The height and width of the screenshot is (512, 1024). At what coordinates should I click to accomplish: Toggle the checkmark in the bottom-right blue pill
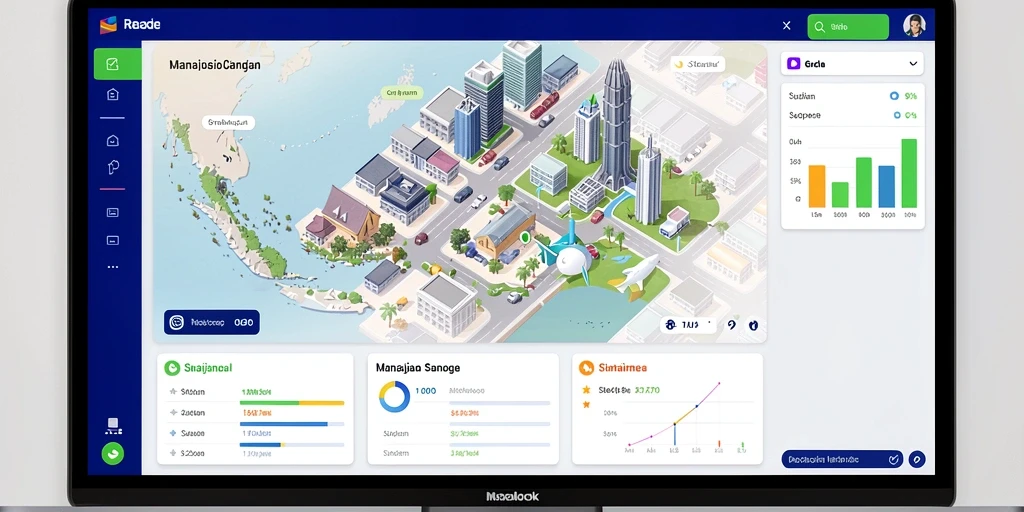coord(893,460)
